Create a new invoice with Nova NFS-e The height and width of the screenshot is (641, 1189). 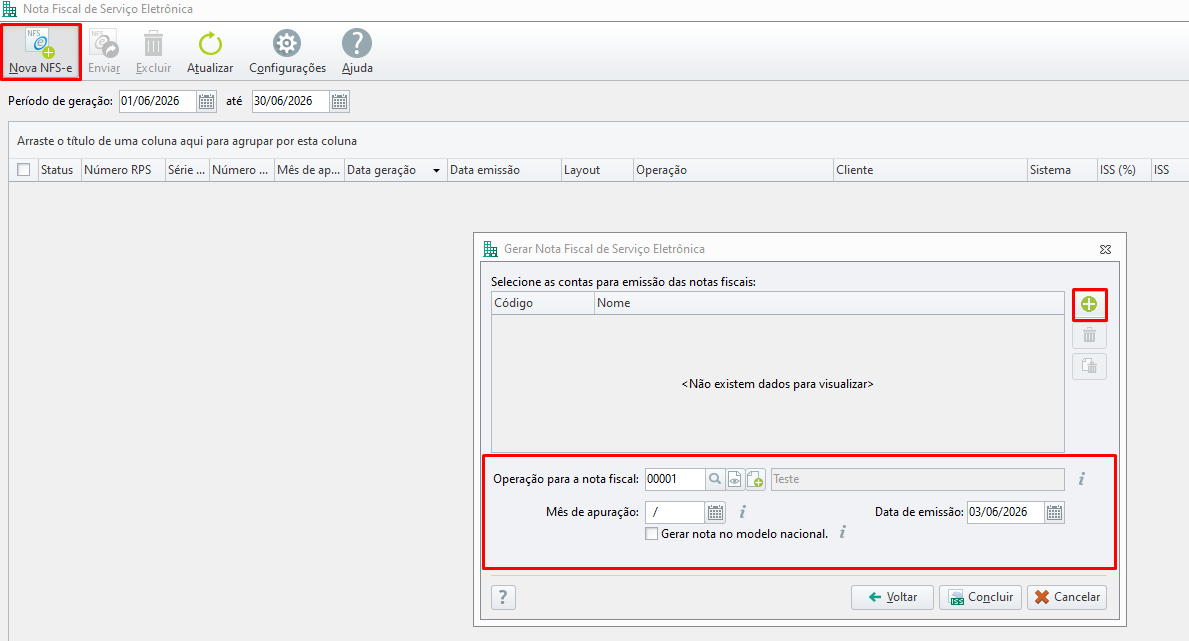pos(41,52)
